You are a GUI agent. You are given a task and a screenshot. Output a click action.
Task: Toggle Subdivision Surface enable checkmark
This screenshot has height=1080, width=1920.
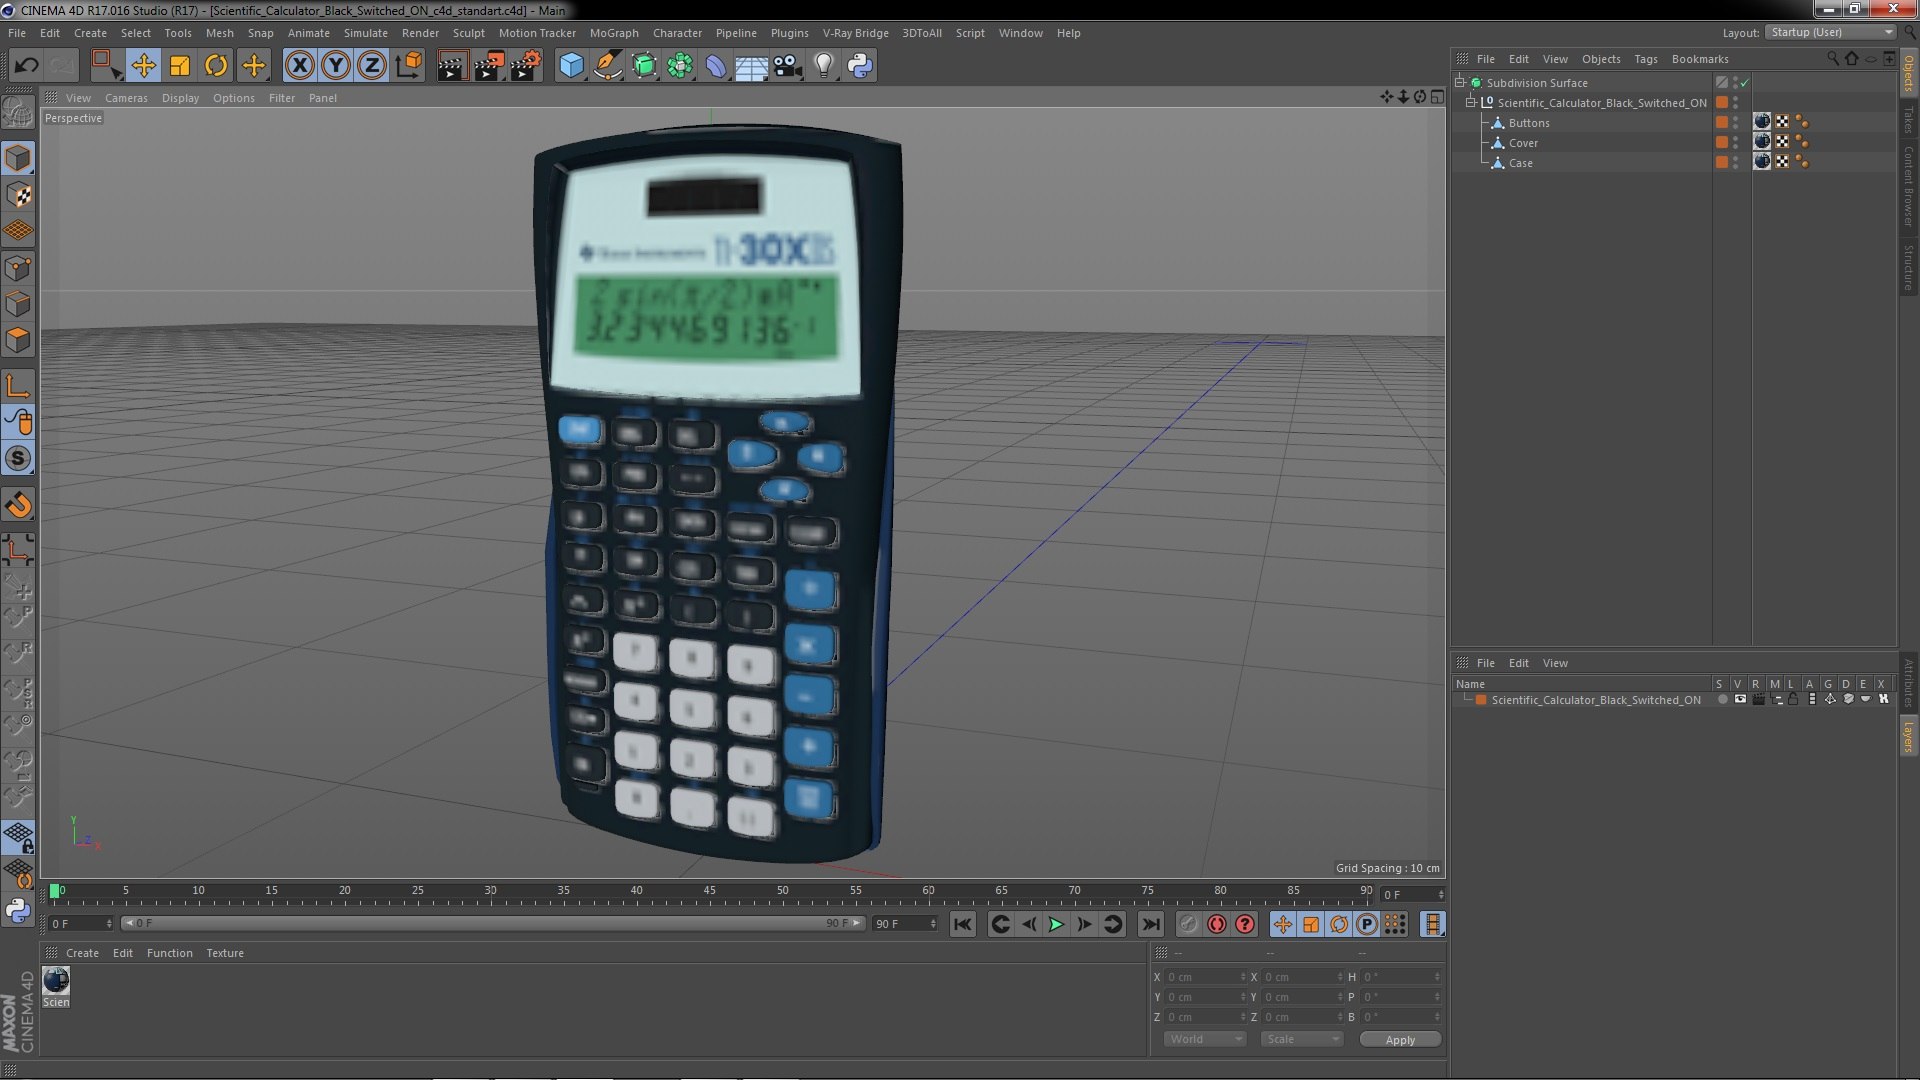pyautogui.click(x=1745, y=83)
